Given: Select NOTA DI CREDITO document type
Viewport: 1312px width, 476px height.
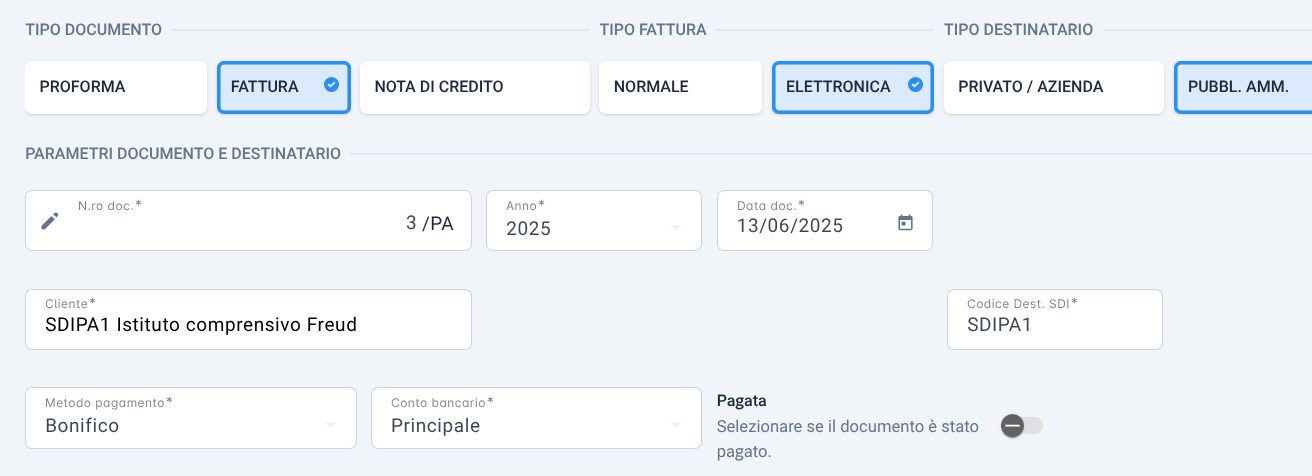Looking at the screenshot, I should tap(475, 87).
